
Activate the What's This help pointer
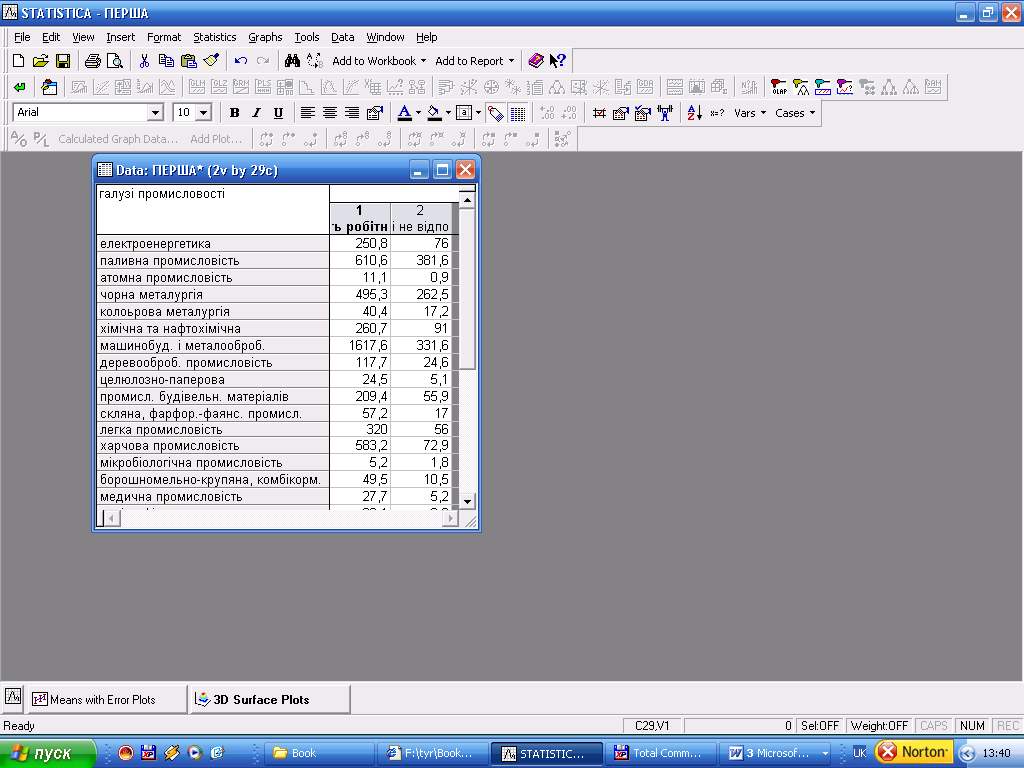click(x=557, y=61)
